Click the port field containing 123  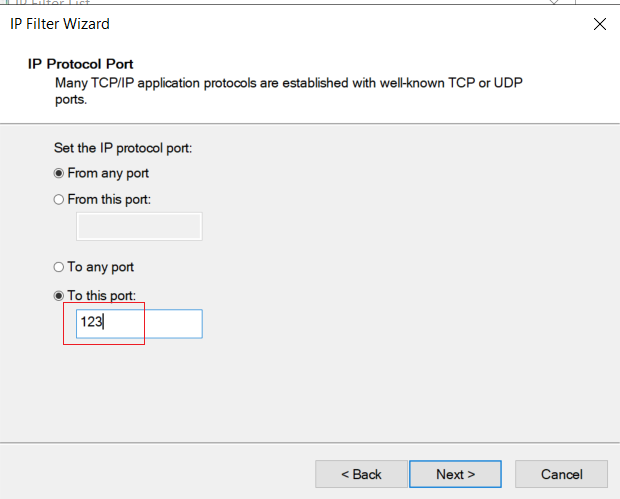(x=139, y=324)
